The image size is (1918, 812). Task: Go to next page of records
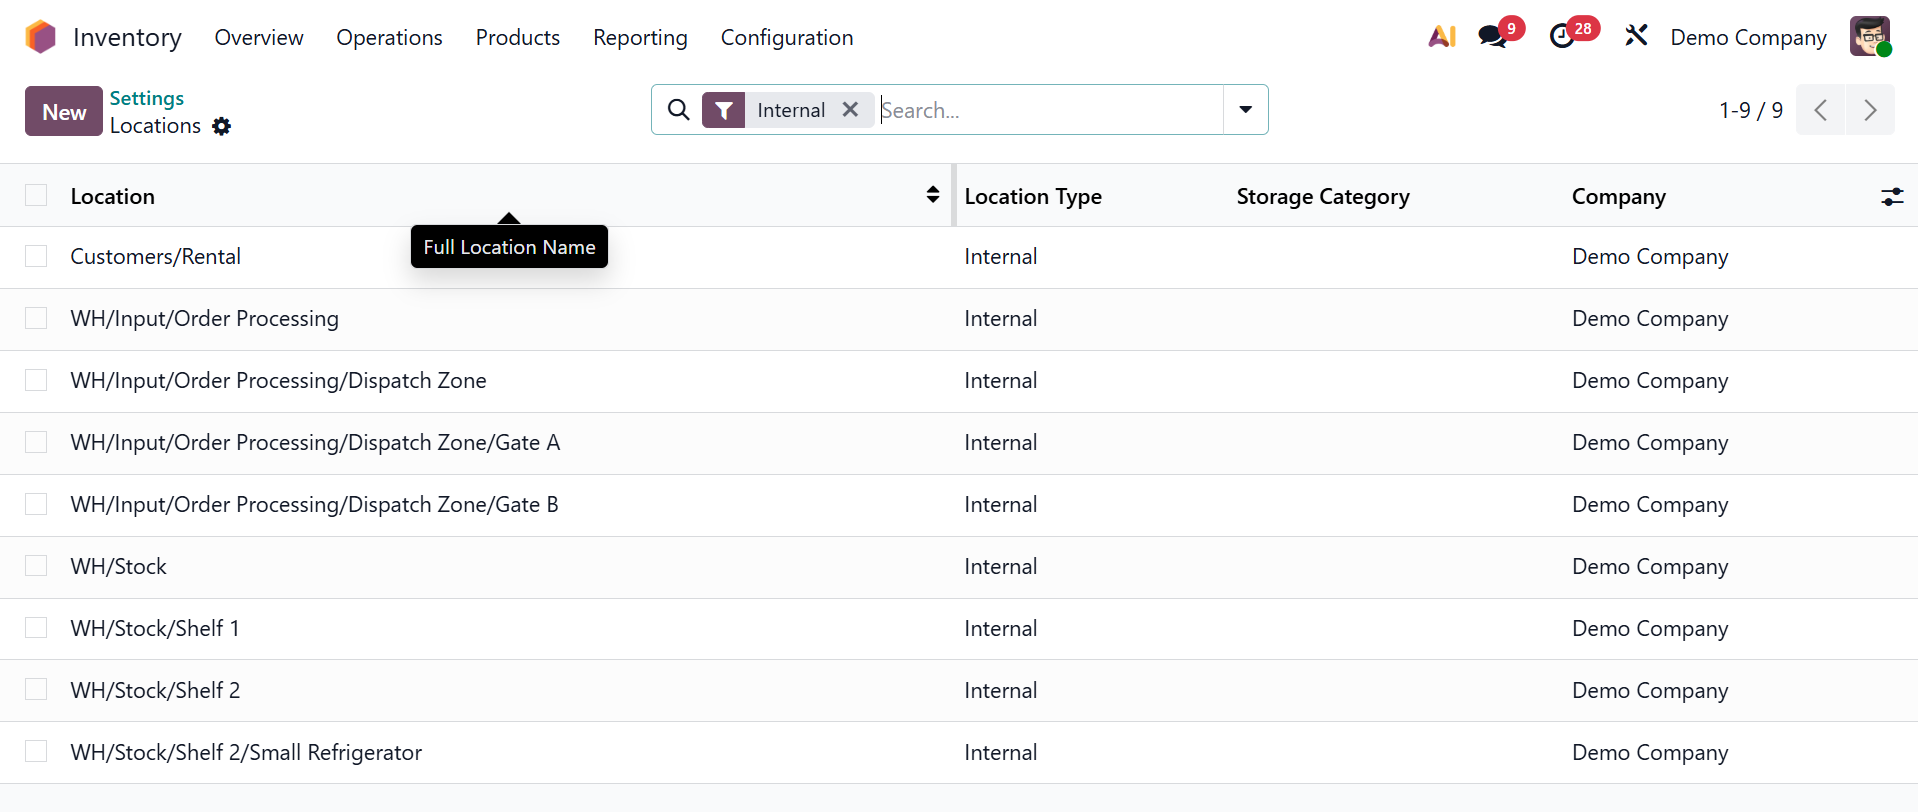coord(1870,110)
